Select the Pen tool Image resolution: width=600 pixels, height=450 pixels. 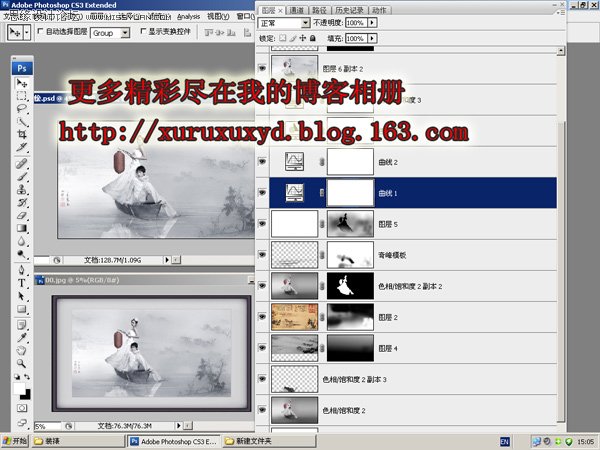(22, 270)
